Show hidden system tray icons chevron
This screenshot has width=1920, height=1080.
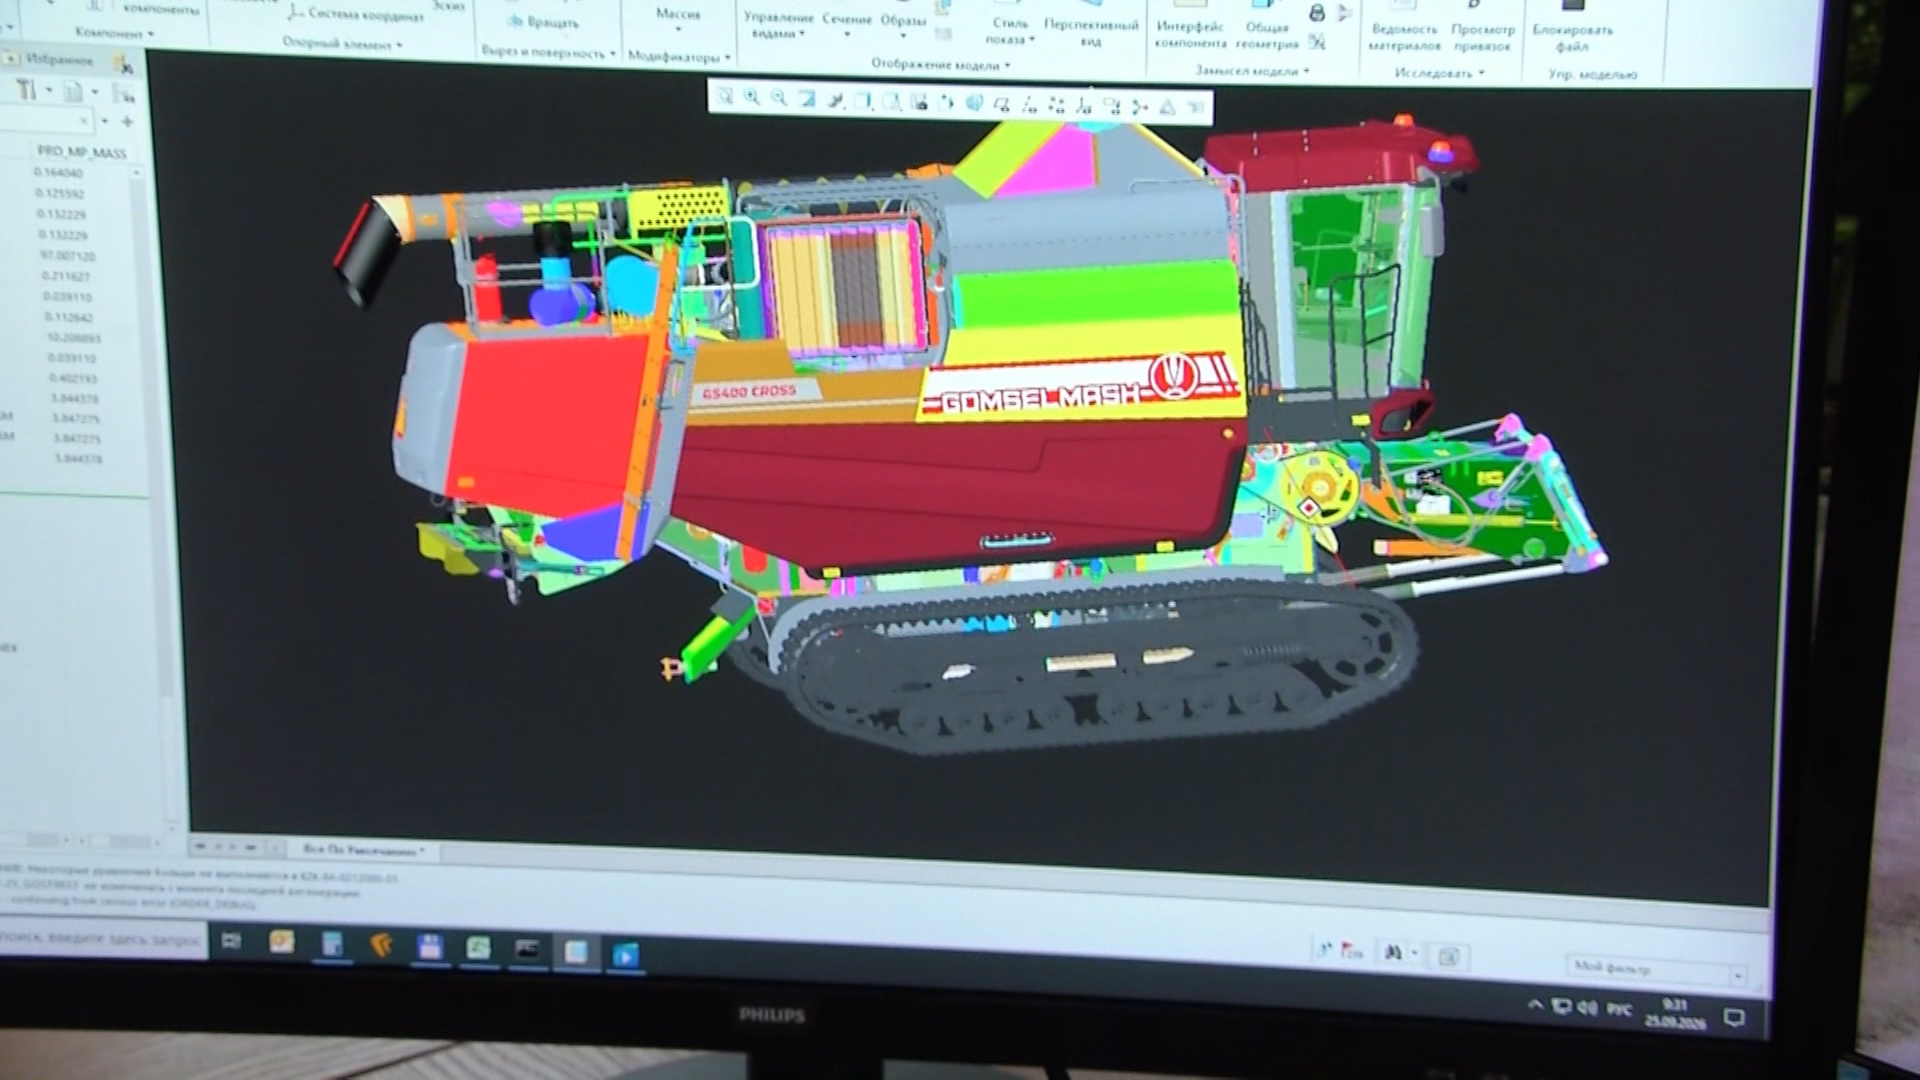point(1535,1004)
